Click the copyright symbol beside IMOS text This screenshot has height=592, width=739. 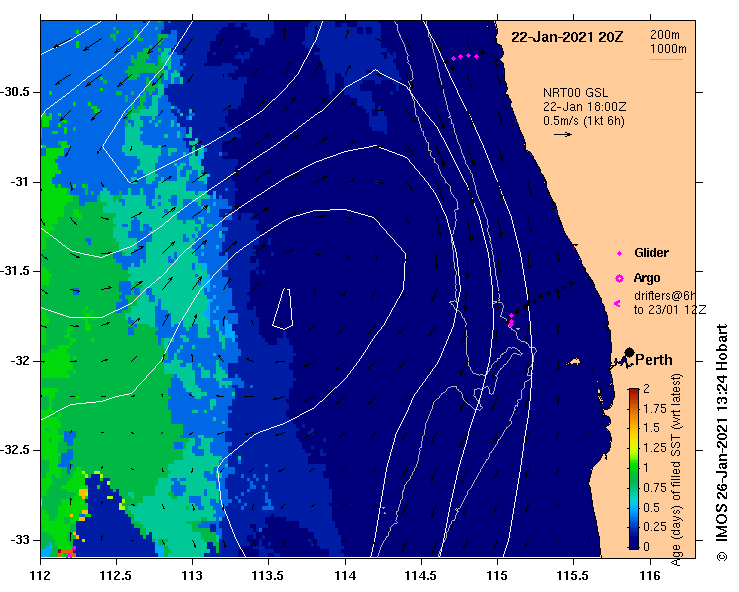point(722,556)
